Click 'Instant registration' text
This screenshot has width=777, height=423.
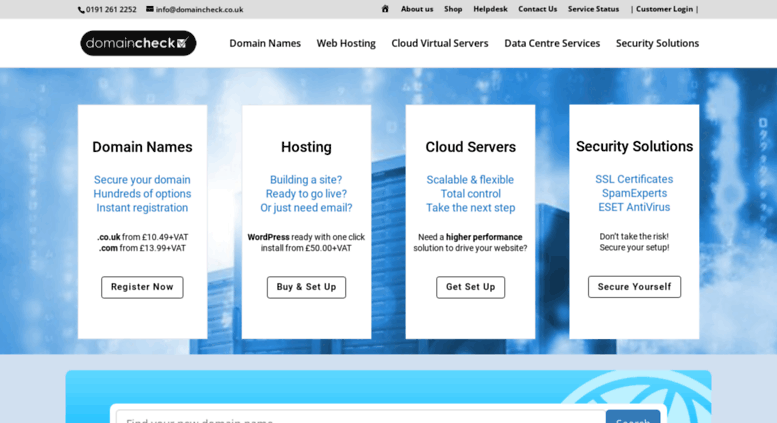pyautogui.click(x=142, y=208)
